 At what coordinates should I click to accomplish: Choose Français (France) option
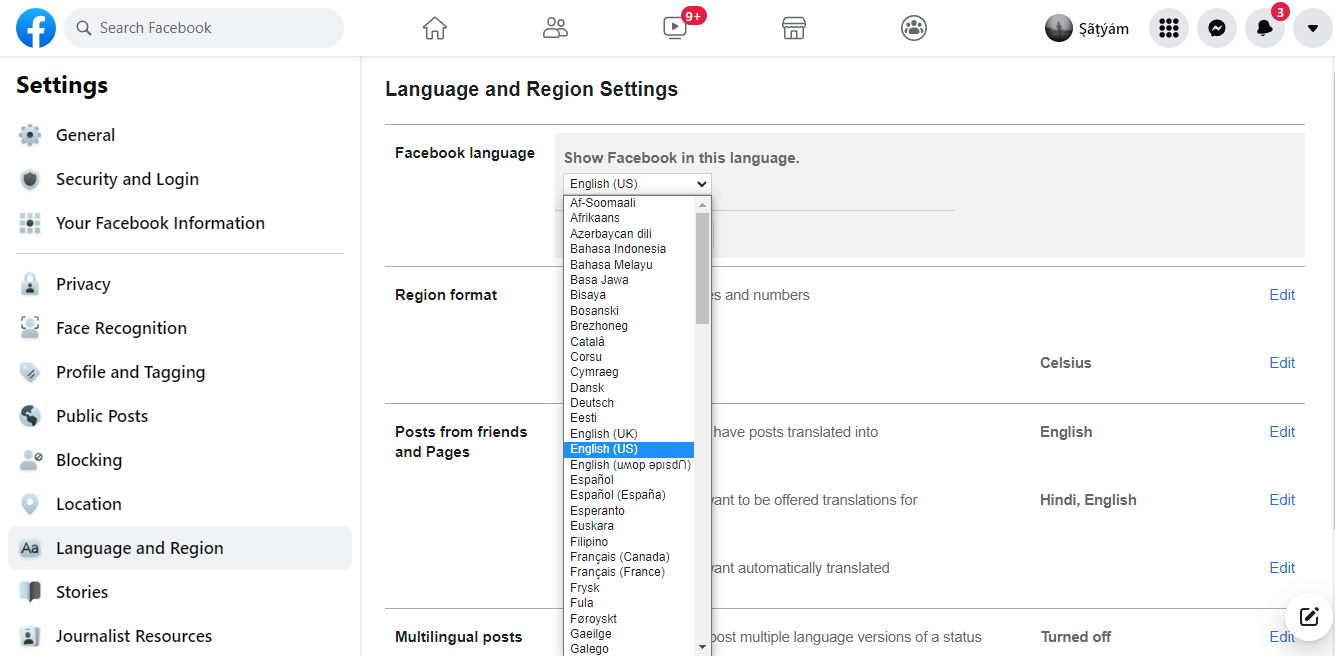click(x=629, y=572)
